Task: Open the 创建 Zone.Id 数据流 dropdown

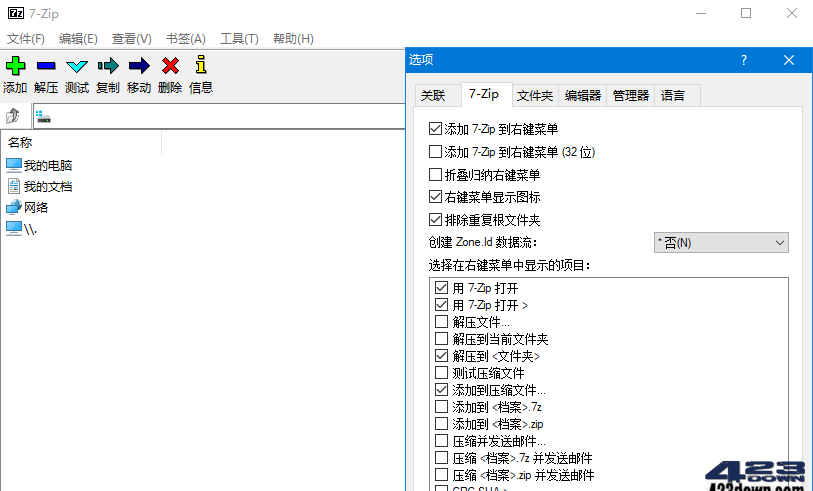Action: (x=721, y=243)
